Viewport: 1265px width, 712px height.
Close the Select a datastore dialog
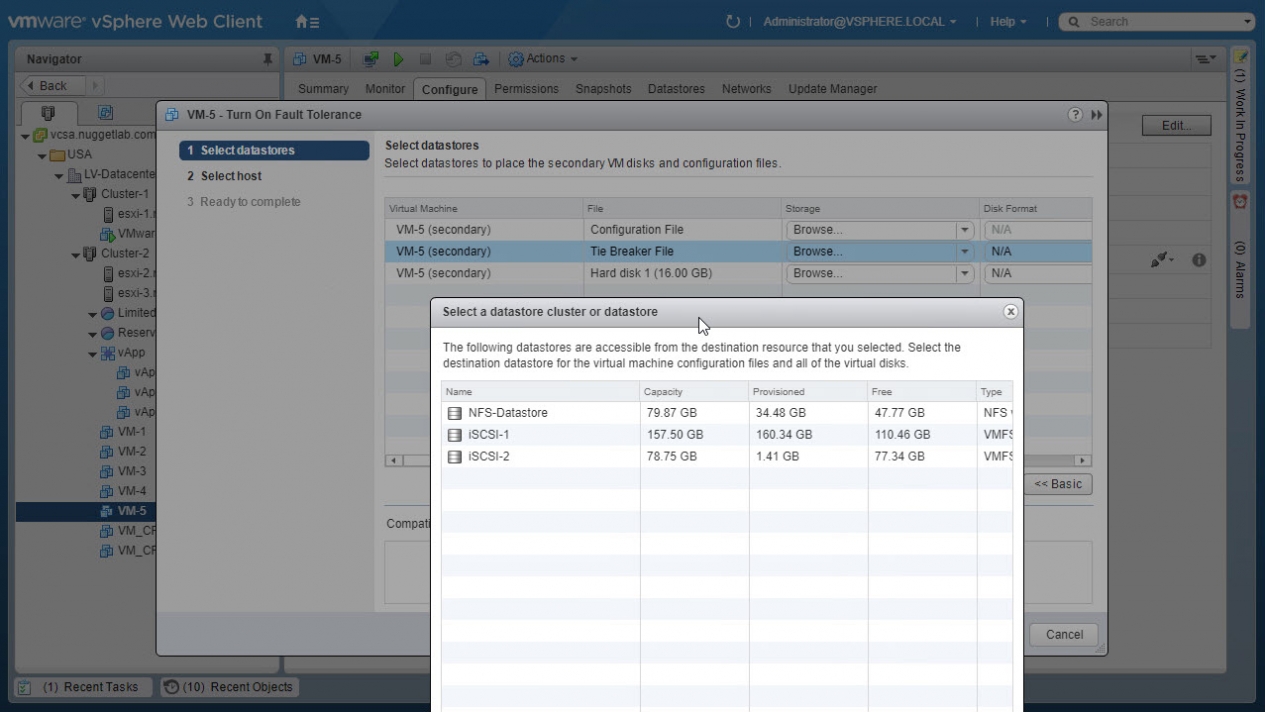[x=1010, y=312]
